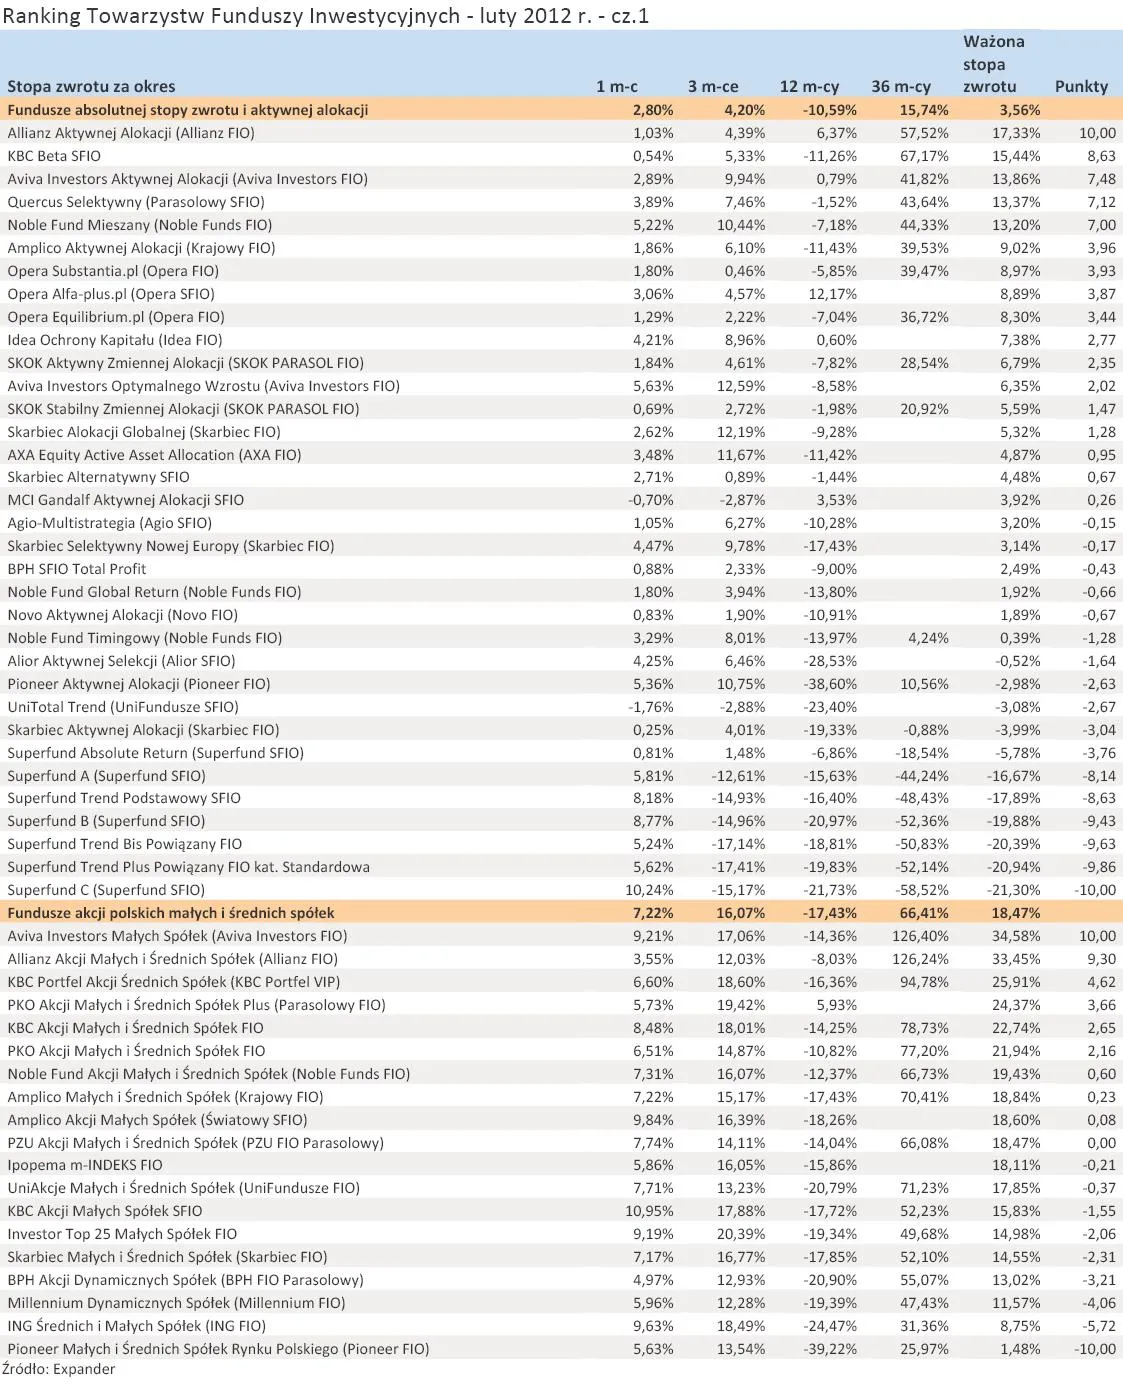Click 'Opera Equilibrium.pl (Opera FIO)'
1123x1385 pixels.
coord(116,317)
